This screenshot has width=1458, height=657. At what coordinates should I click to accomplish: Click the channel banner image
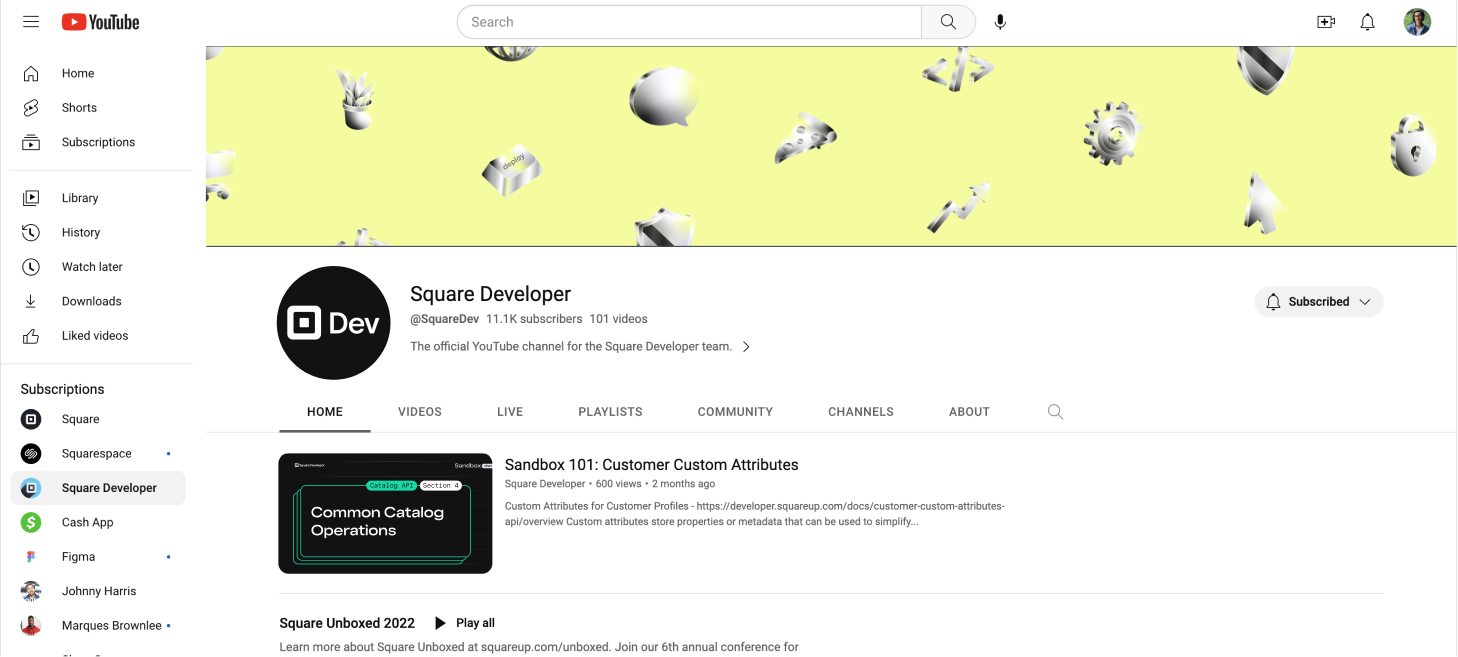831,146
